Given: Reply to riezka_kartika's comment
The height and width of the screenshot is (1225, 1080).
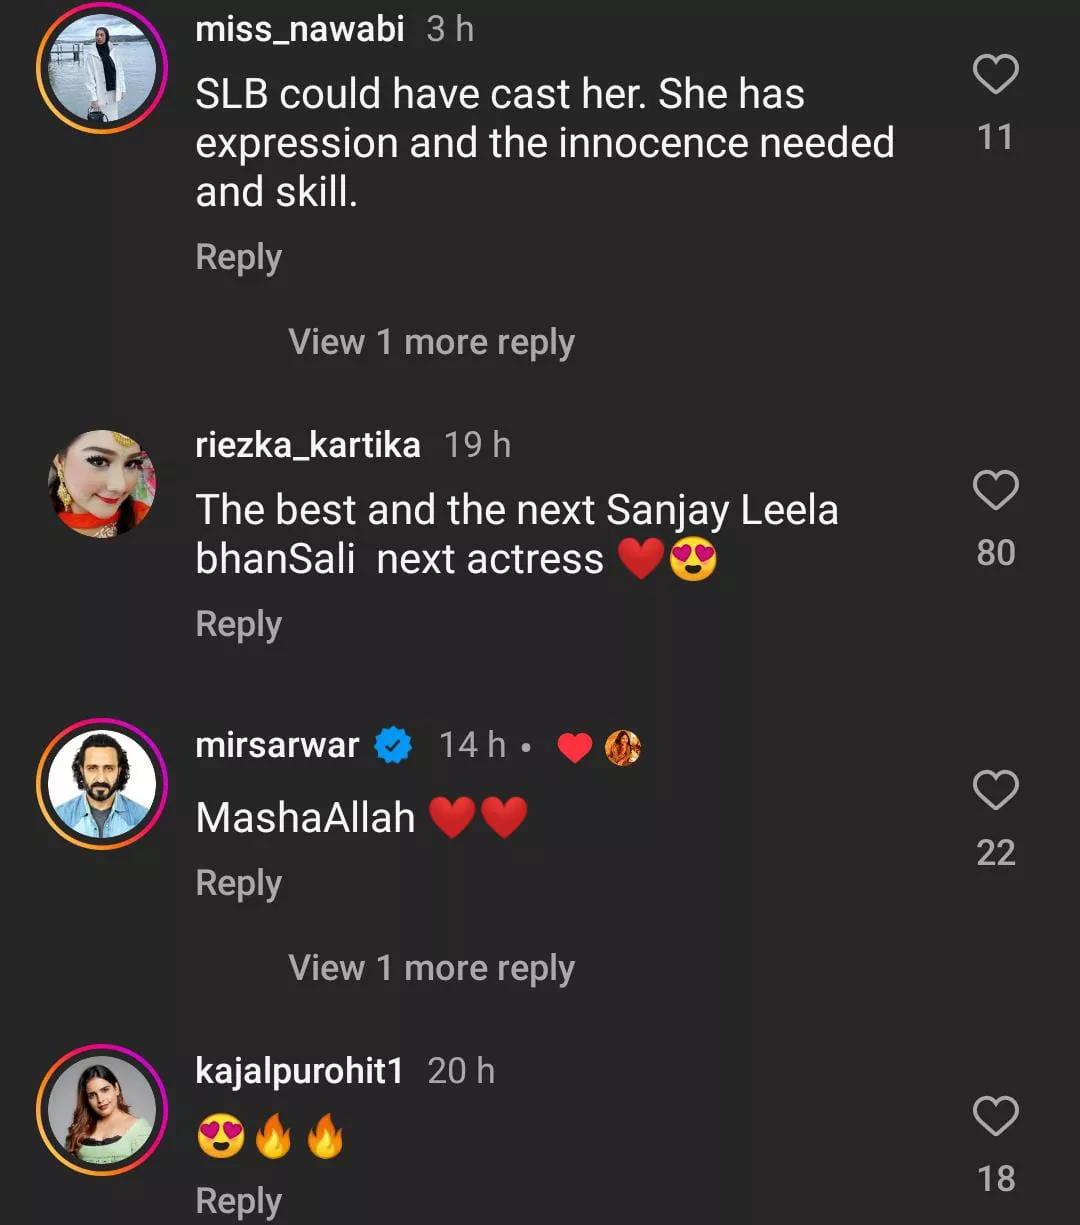Looking at the screenshot, I should (x=238, y=624).
